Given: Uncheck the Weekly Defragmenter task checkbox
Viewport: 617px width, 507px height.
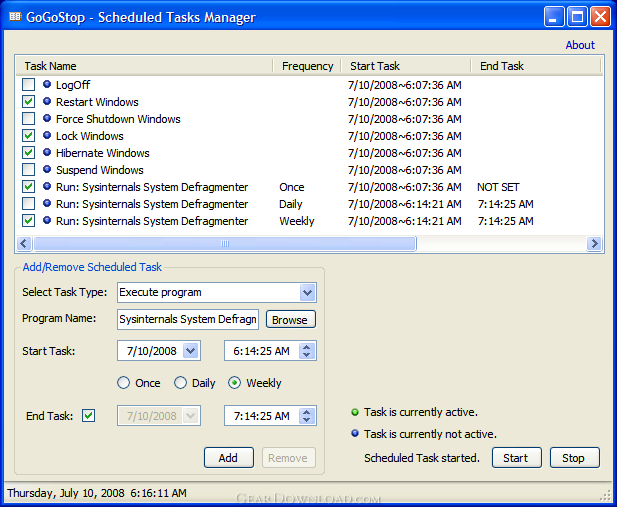Looking at the screenshot, I should pos(28,220).
